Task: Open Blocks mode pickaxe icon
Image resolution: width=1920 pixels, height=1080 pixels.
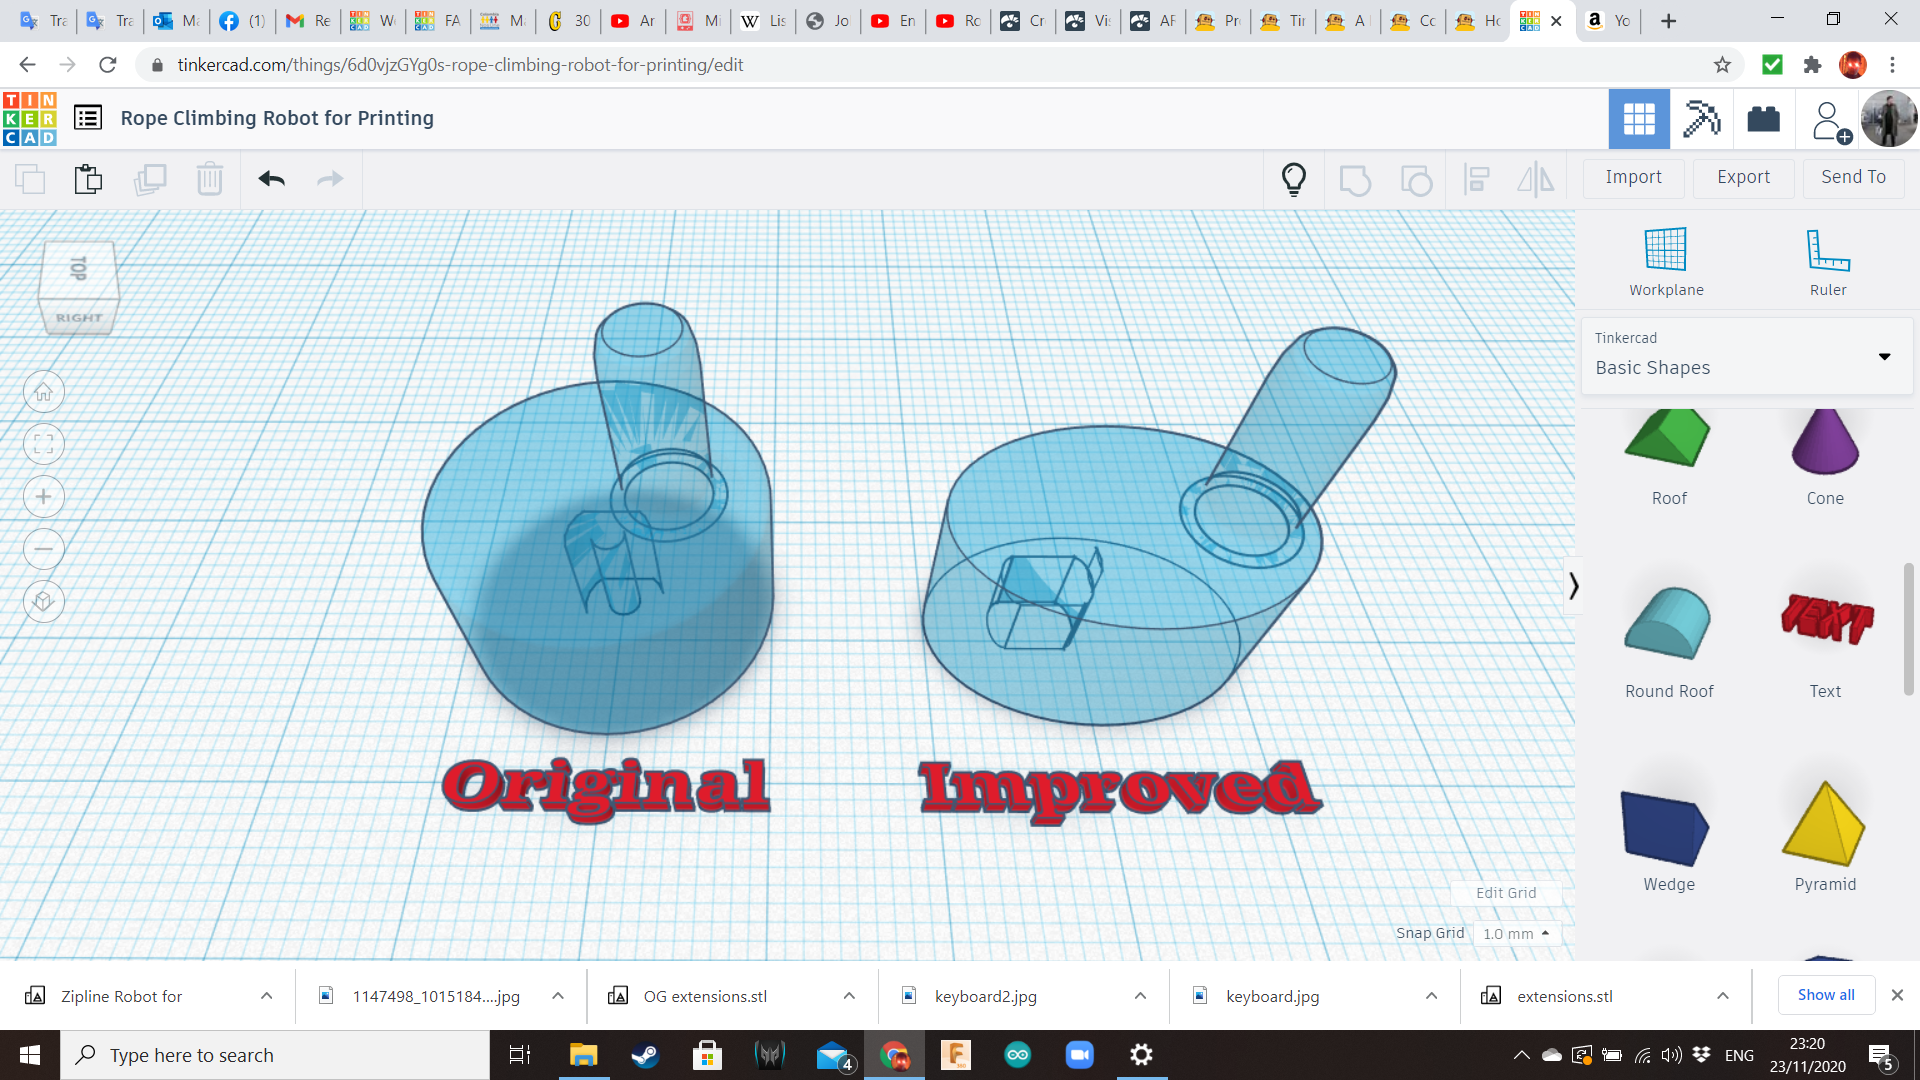Action: click(x=1700, y=119)
